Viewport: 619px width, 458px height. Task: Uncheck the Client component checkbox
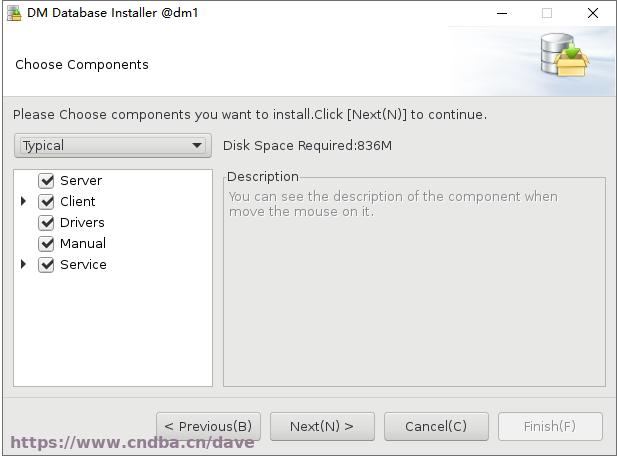coord(46,202)
